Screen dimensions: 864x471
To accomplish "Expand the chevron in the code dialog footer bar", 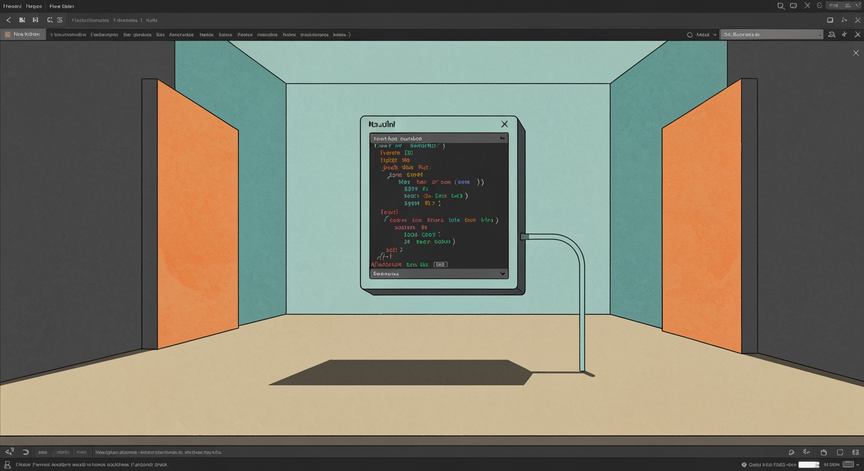I will [503, 273].
